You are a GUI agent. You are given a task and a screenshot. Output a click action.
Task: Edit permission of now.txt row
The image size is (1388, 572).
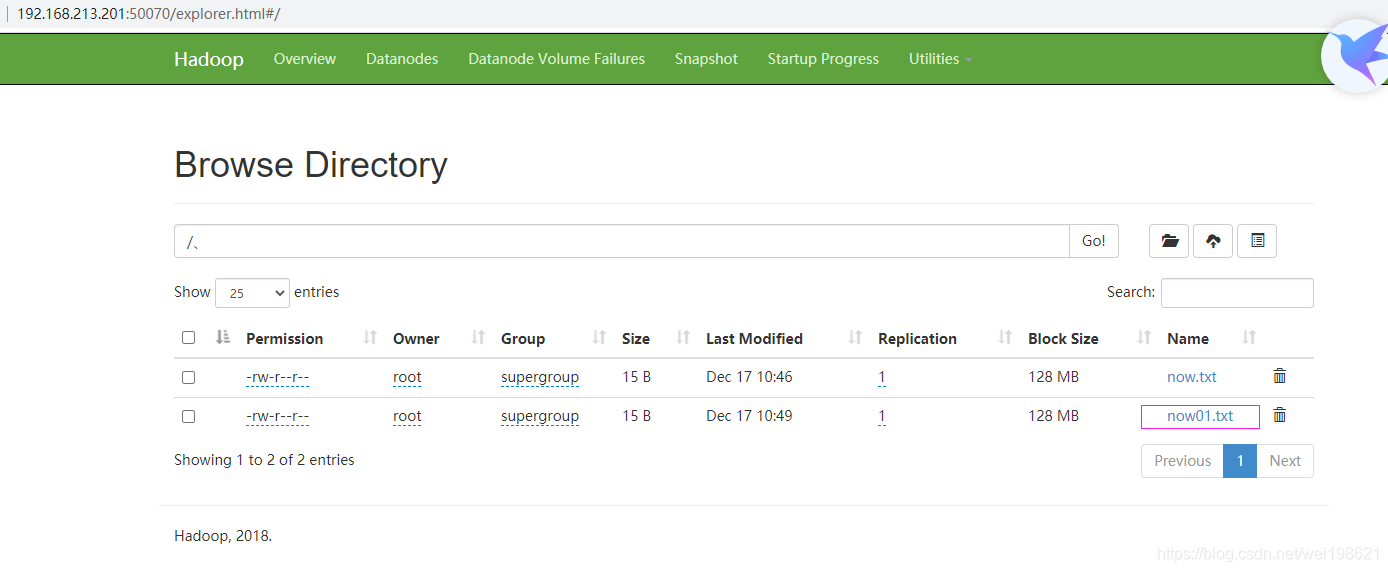click(277, 377)
